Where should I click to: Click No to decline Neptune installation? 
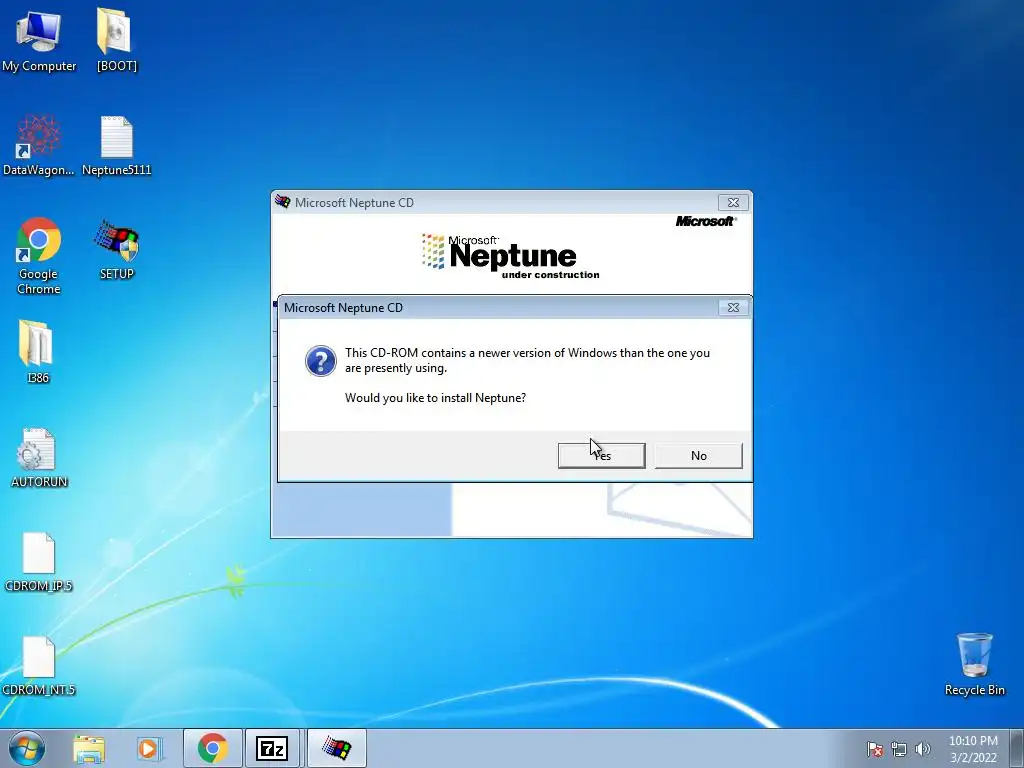point(698,455)
